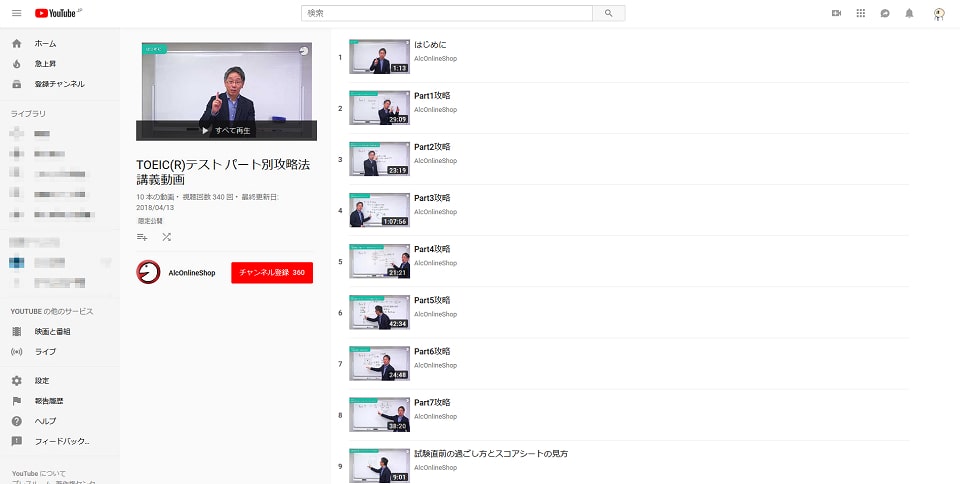Open the hamburger guide menu
The image size is (960, 484).
point(17,13)
